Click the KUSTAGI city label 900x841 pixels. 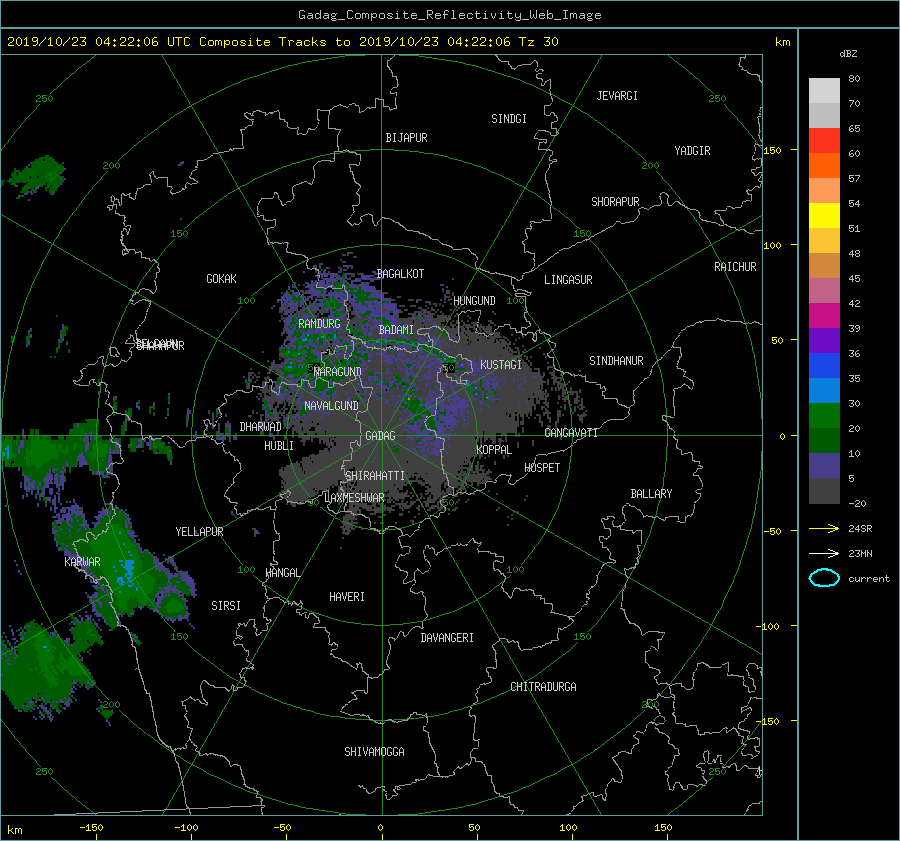coord(501,365)
